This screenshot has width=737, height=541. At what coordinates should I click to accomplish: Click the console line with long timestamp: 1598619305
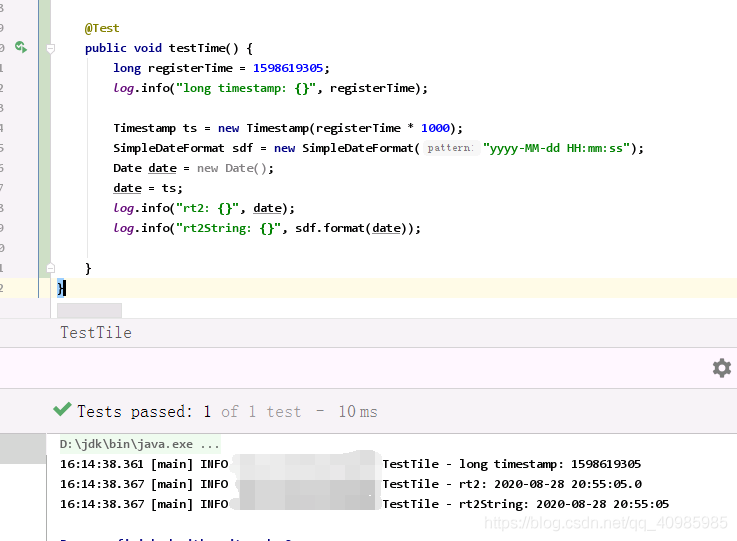click(x=350, y=464)
